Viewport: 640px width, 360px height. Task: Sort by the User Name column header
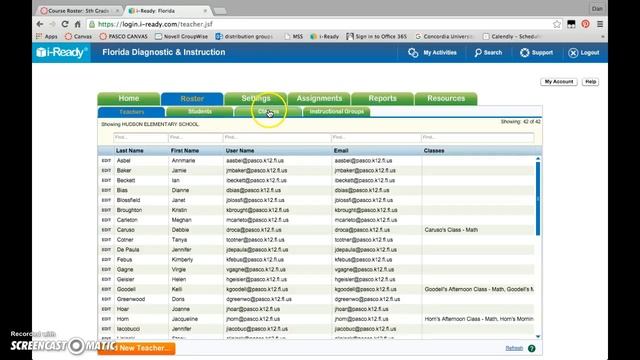[240, 151]
